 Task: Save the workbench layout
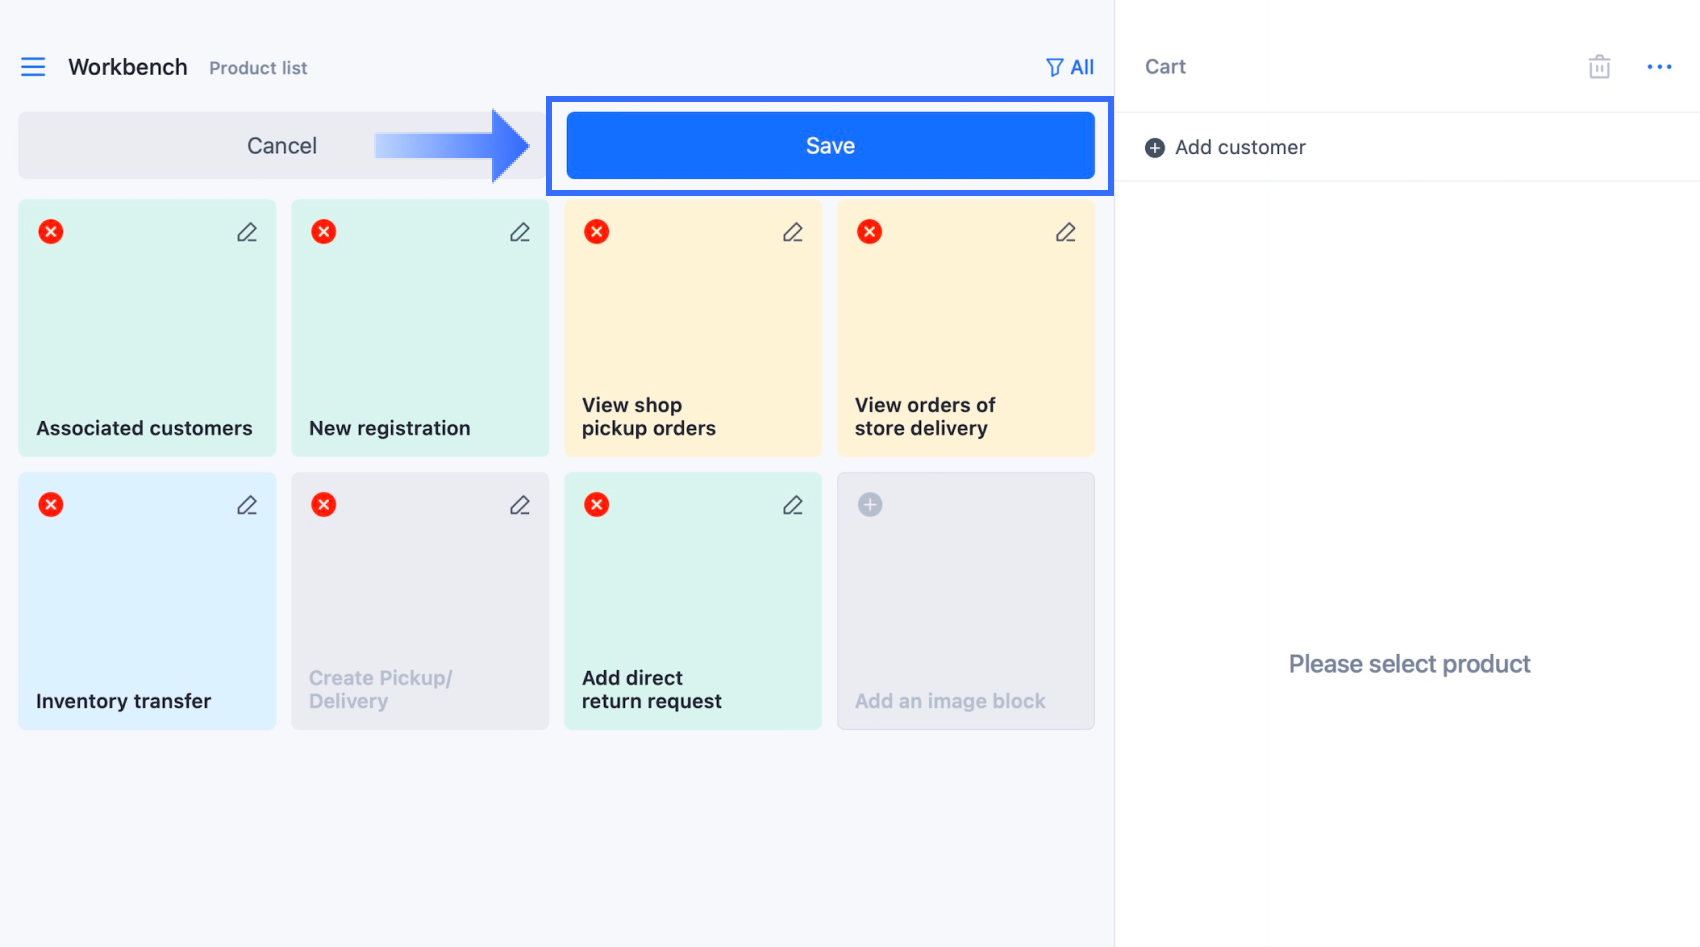[830, 146]
